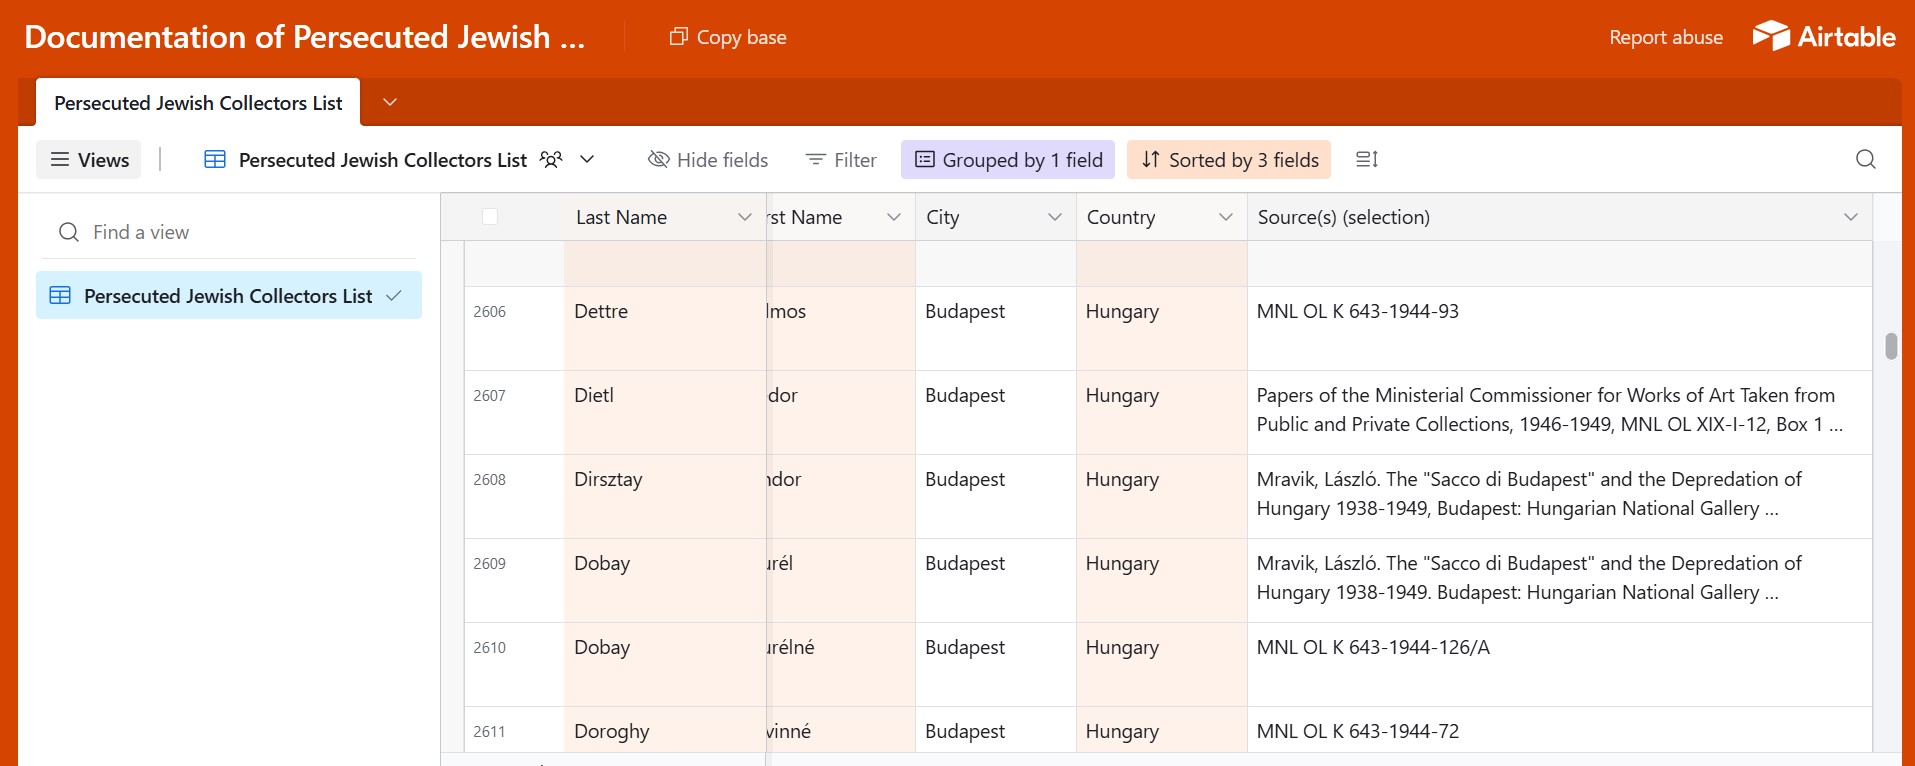Open the Country column menu chevron
Screen dimensions: 1915x766
[x=1225, y=217]
